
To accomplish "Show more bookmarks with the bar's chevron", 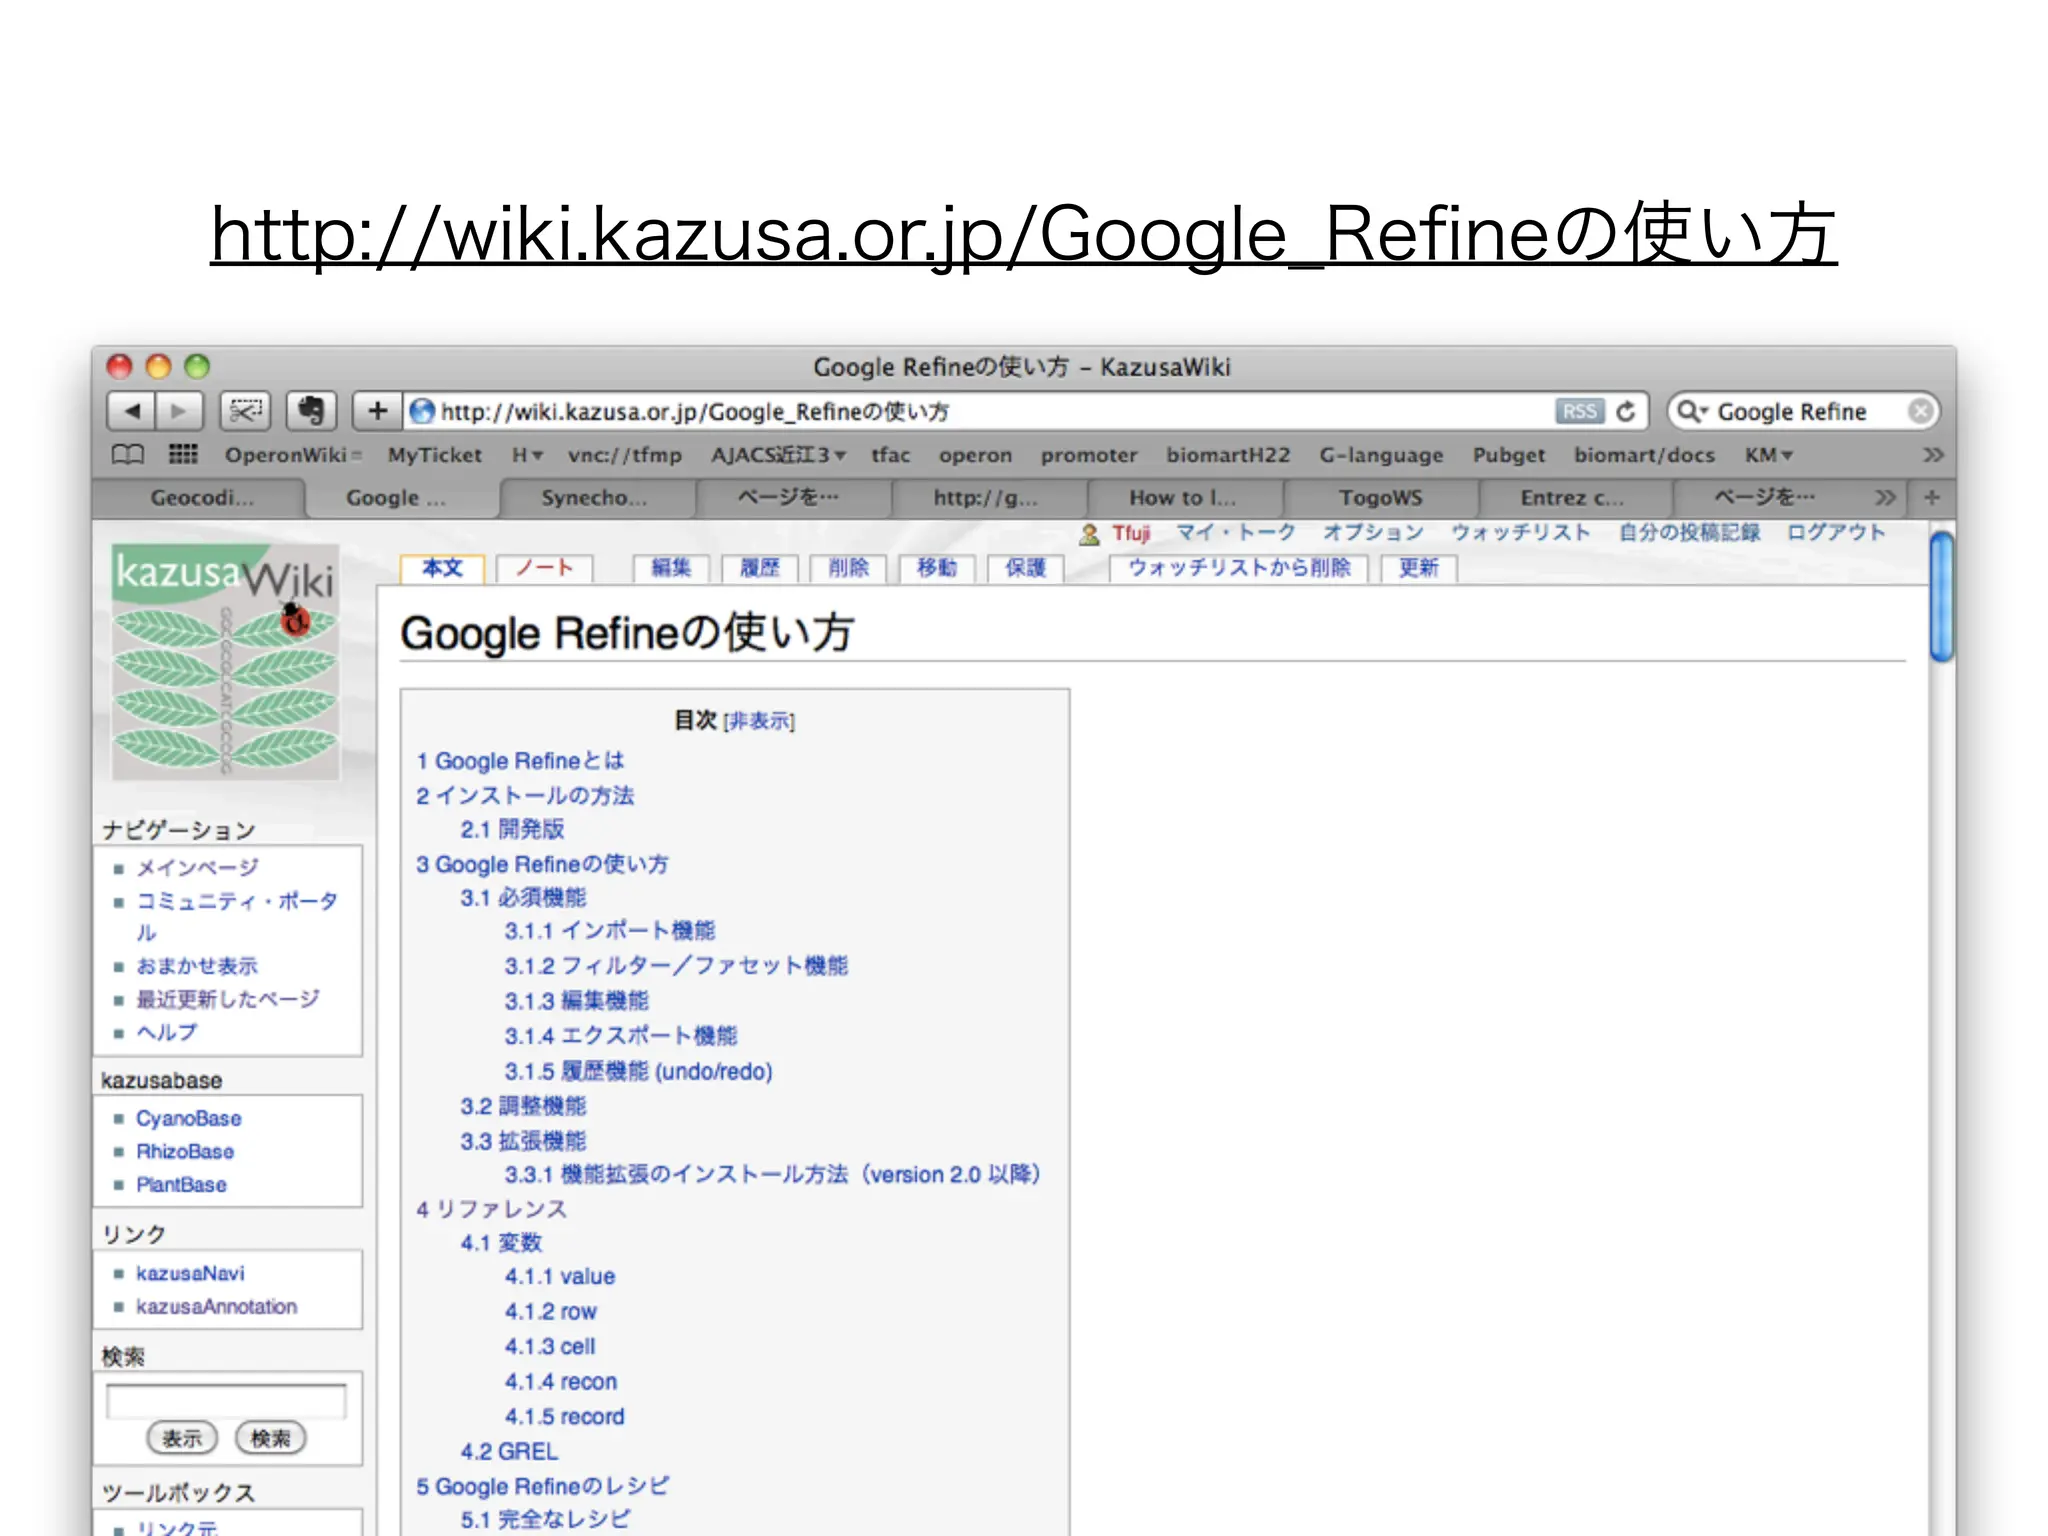I will 1933,455.
